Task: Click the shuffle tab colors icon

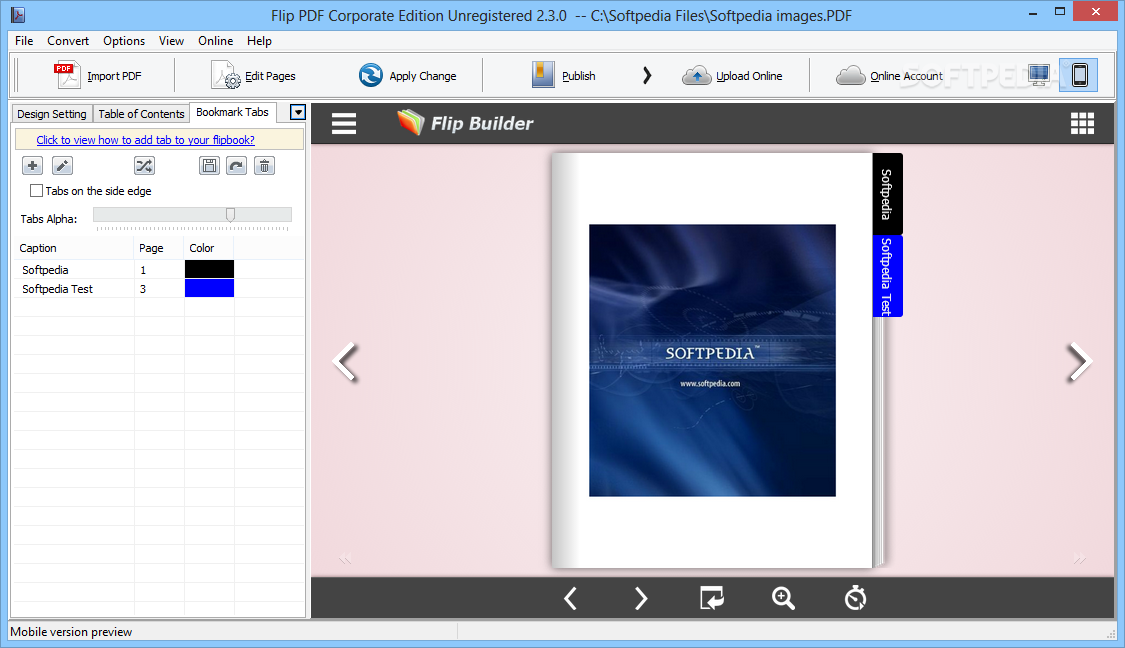Action: coord(144,166)
